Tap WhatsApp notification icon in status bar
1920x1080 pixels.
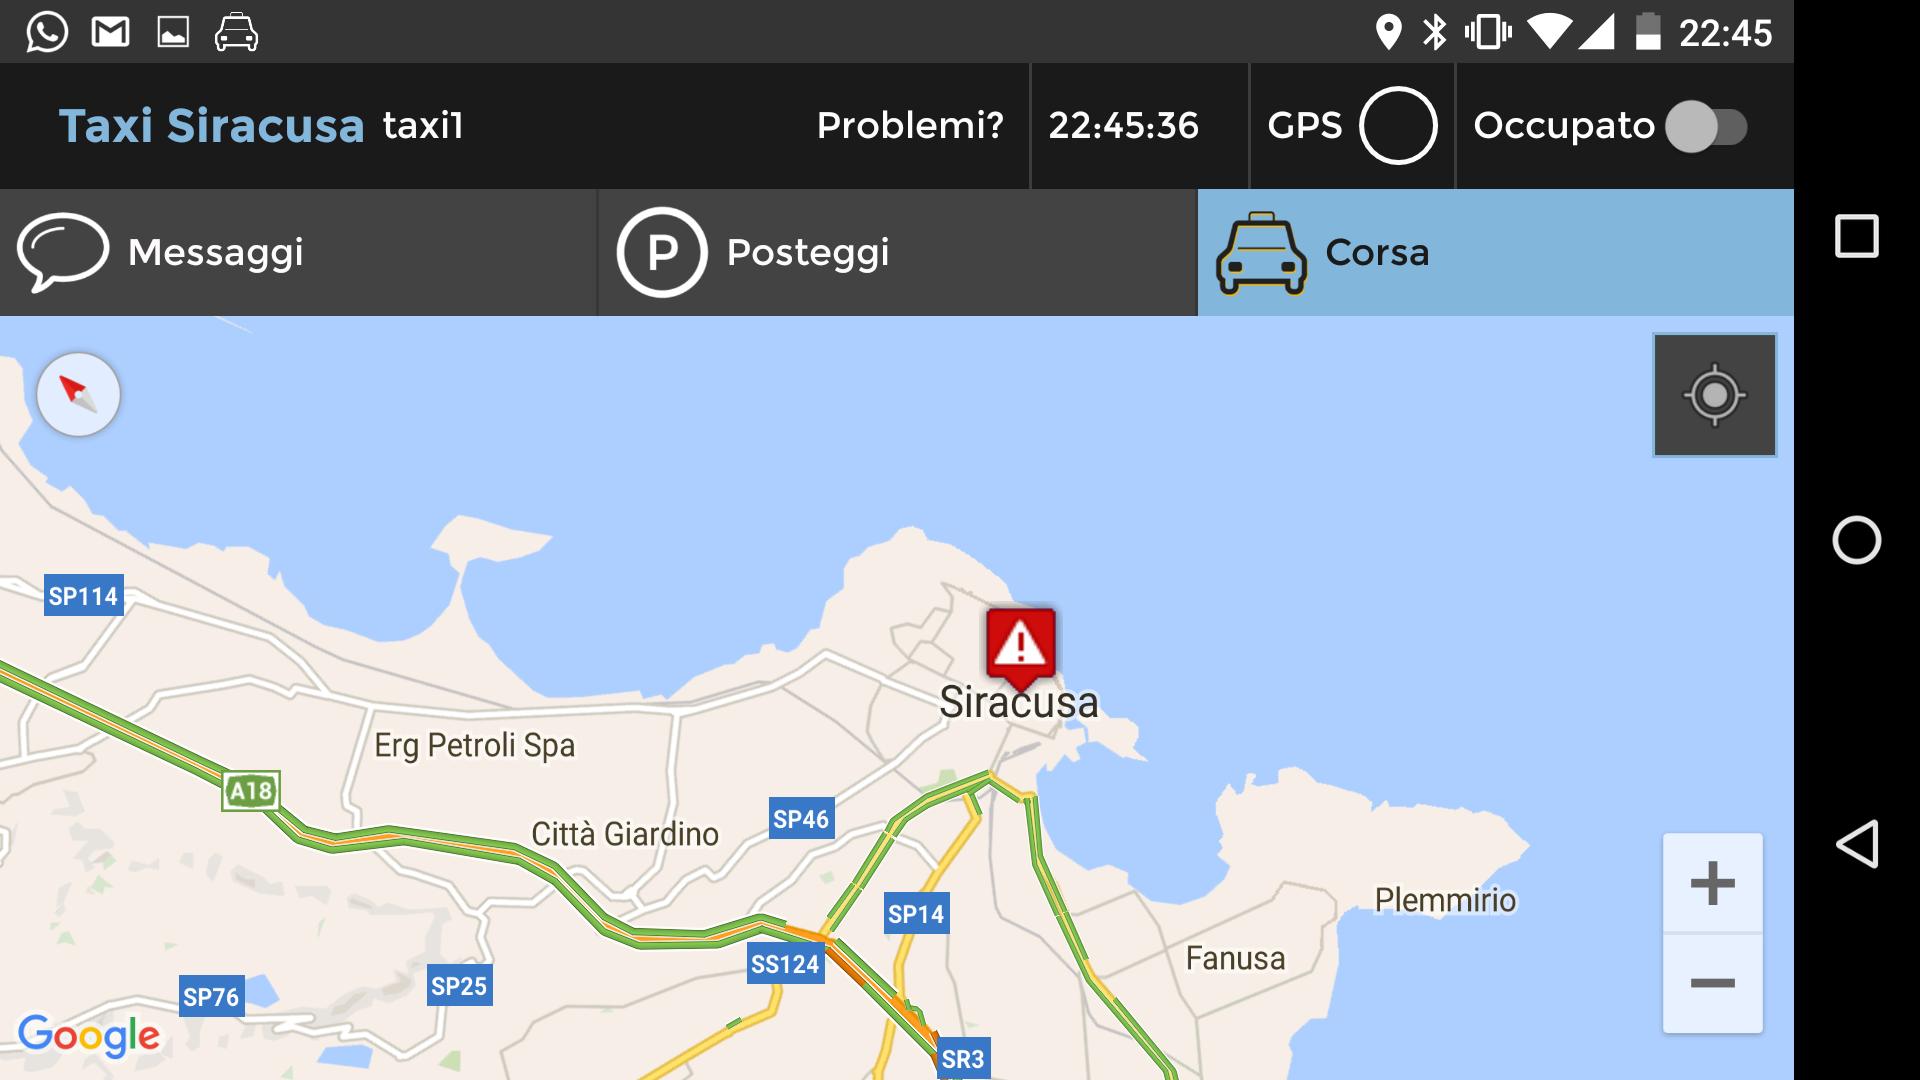[x=47, y=32]
